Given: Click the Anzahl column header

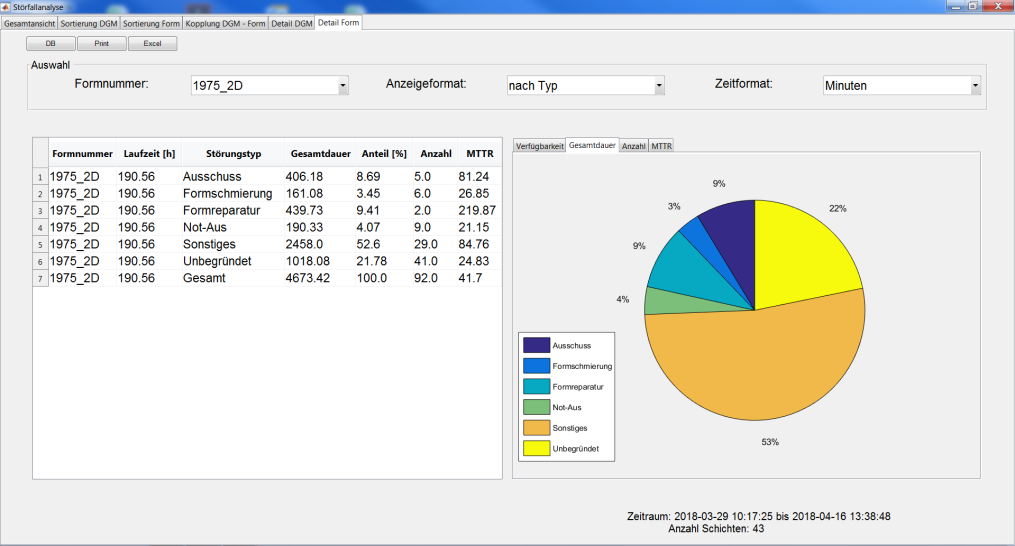Looking at the screenshot, I should (x=436, y=154).
